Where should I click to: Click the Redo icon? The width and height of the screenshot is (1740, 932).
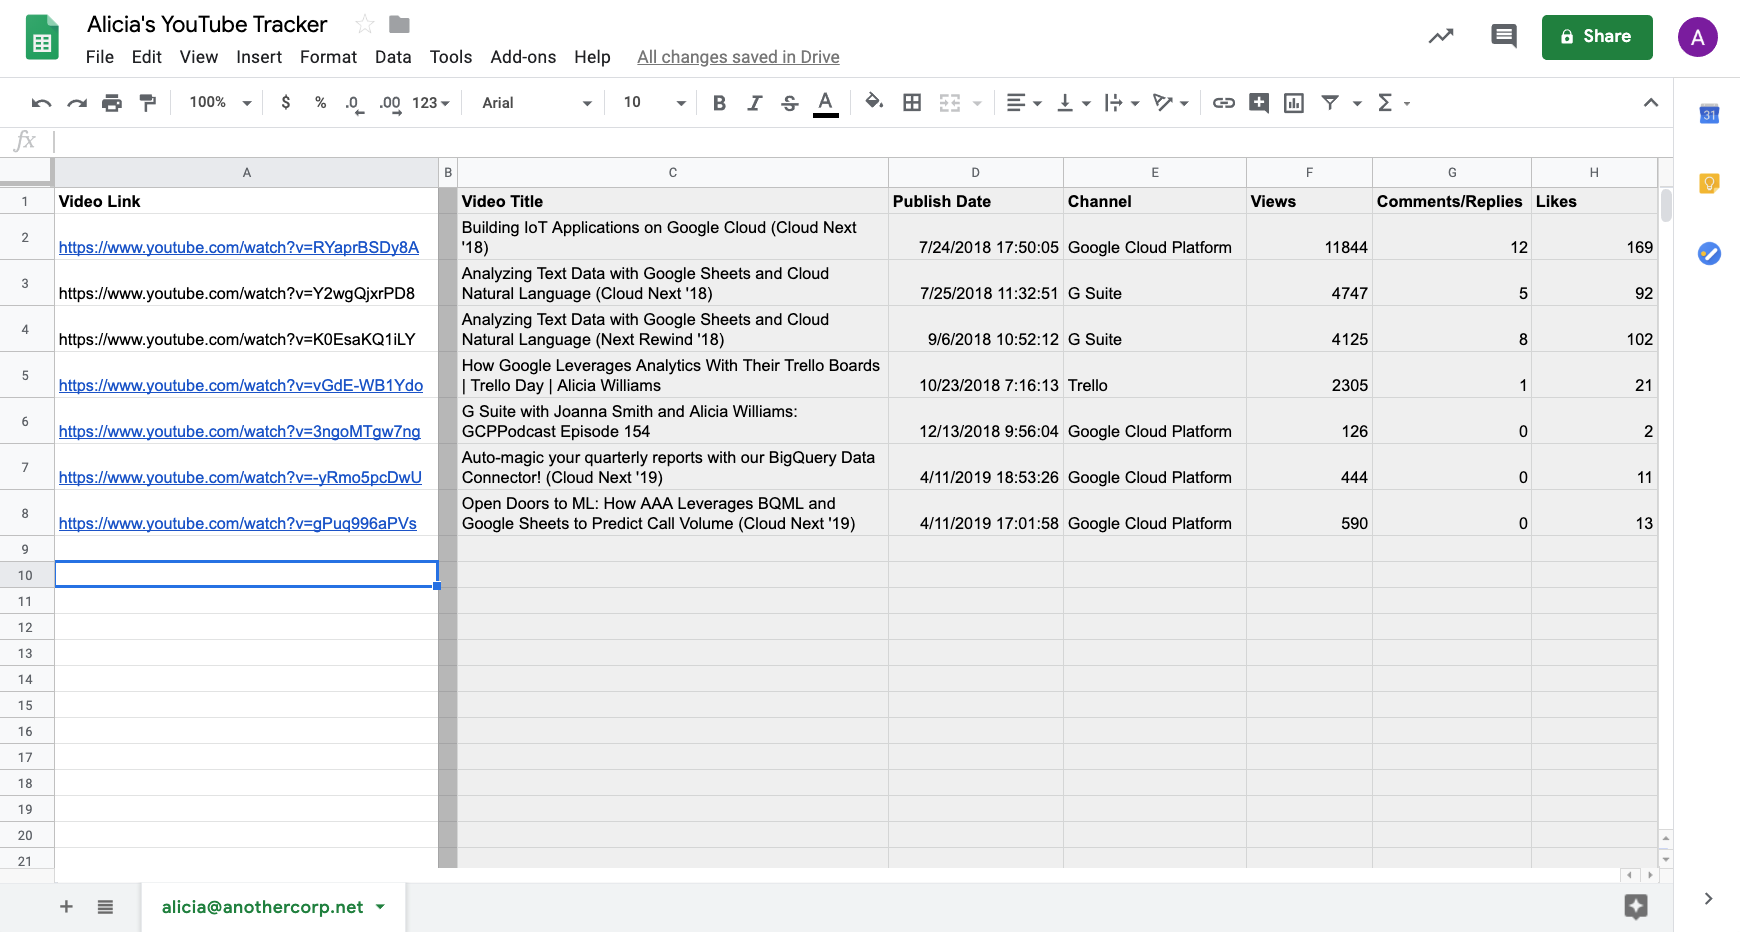(77, 103)
